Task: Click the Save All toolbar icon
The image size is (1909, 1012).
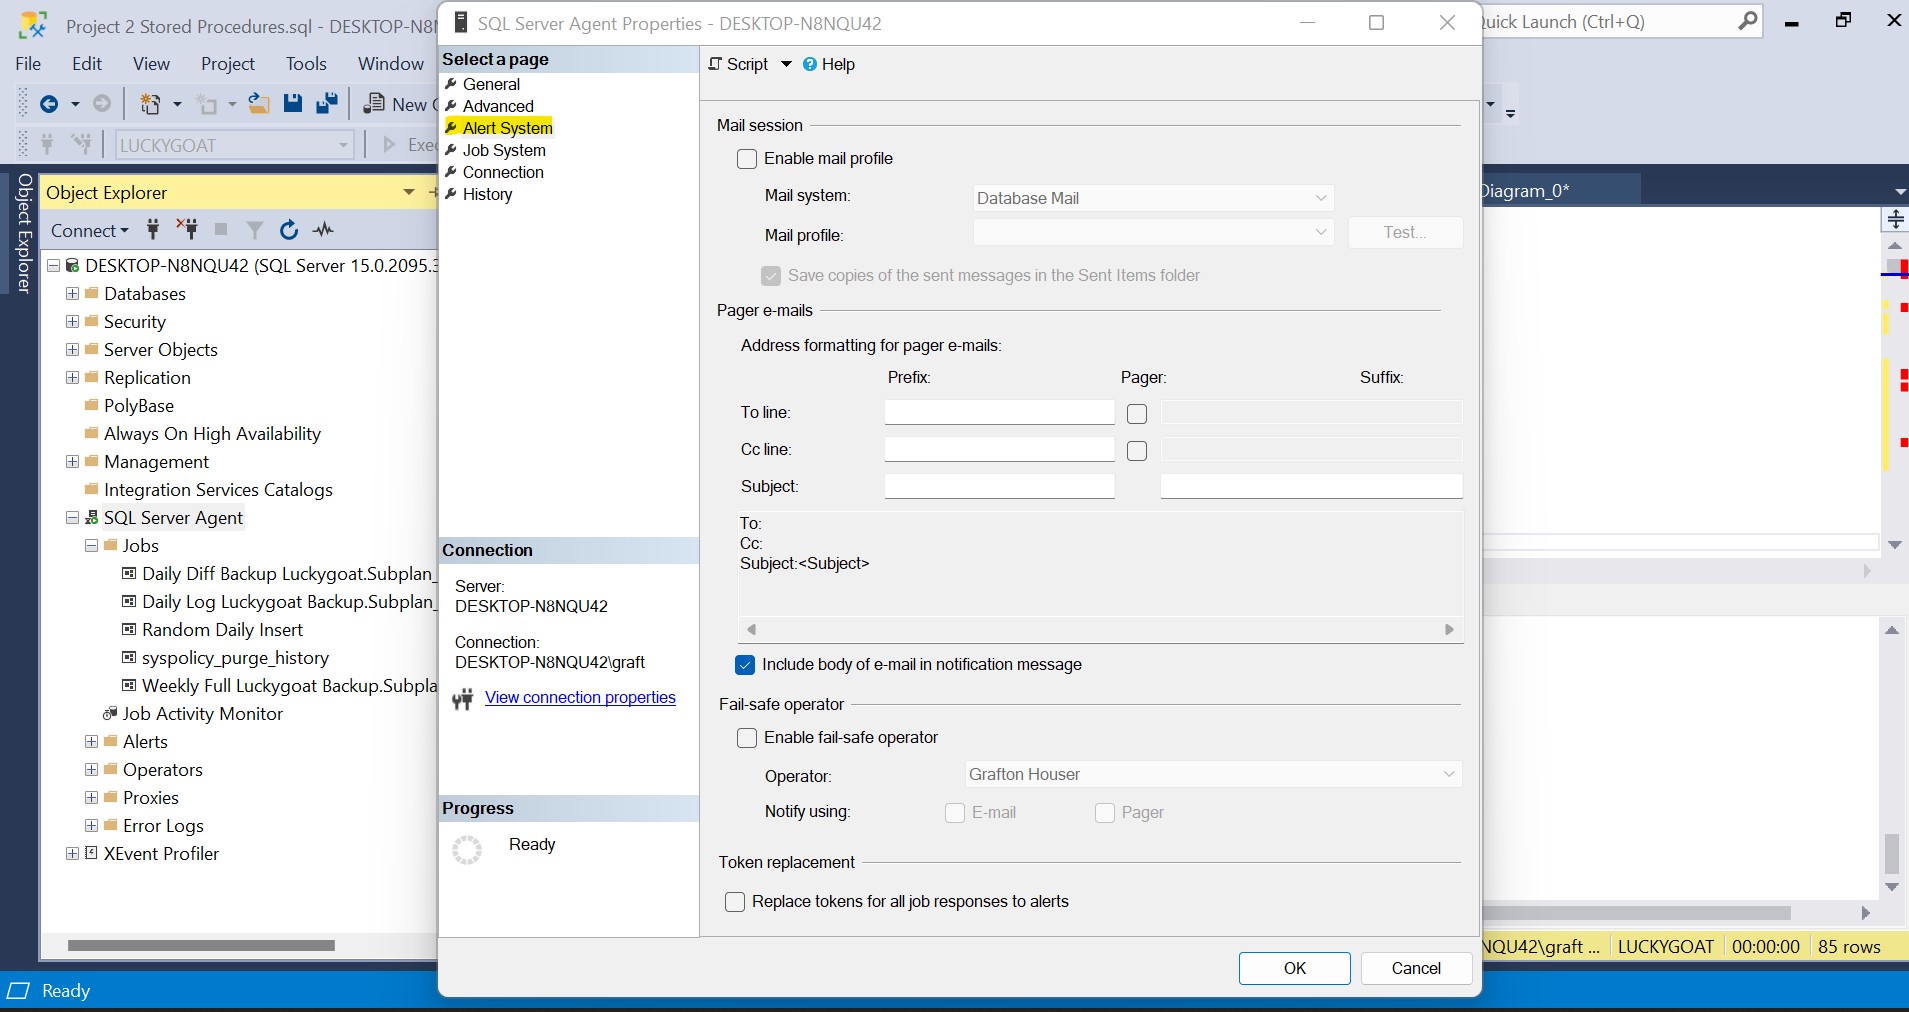Action: [326, 103]
